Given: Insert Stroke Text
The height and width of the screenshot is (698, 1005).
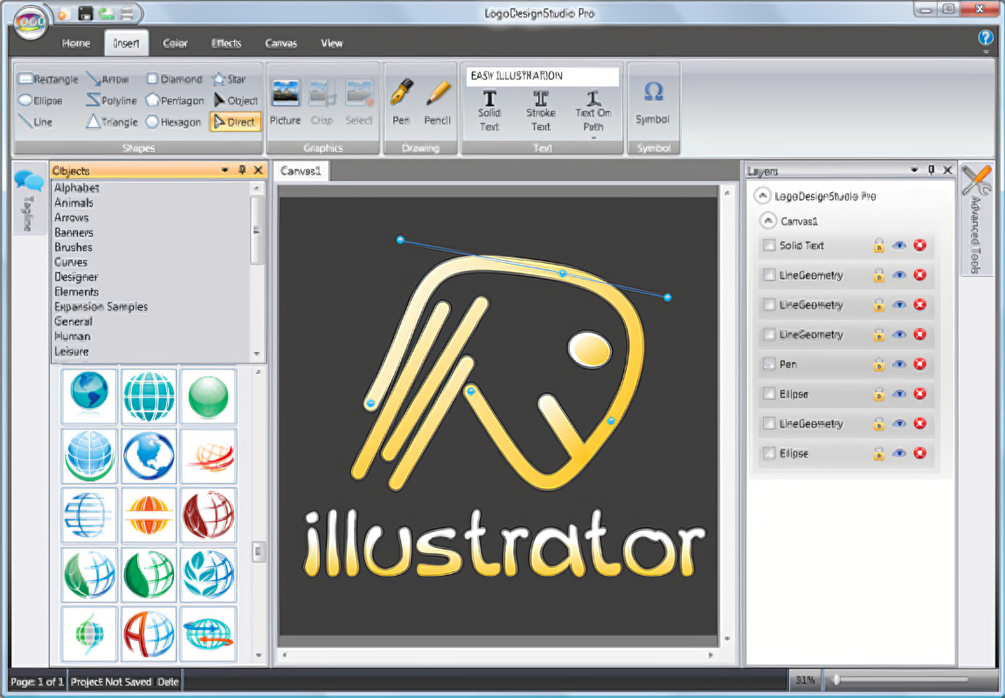Looking at the screenshot, I should coord(540,111).
